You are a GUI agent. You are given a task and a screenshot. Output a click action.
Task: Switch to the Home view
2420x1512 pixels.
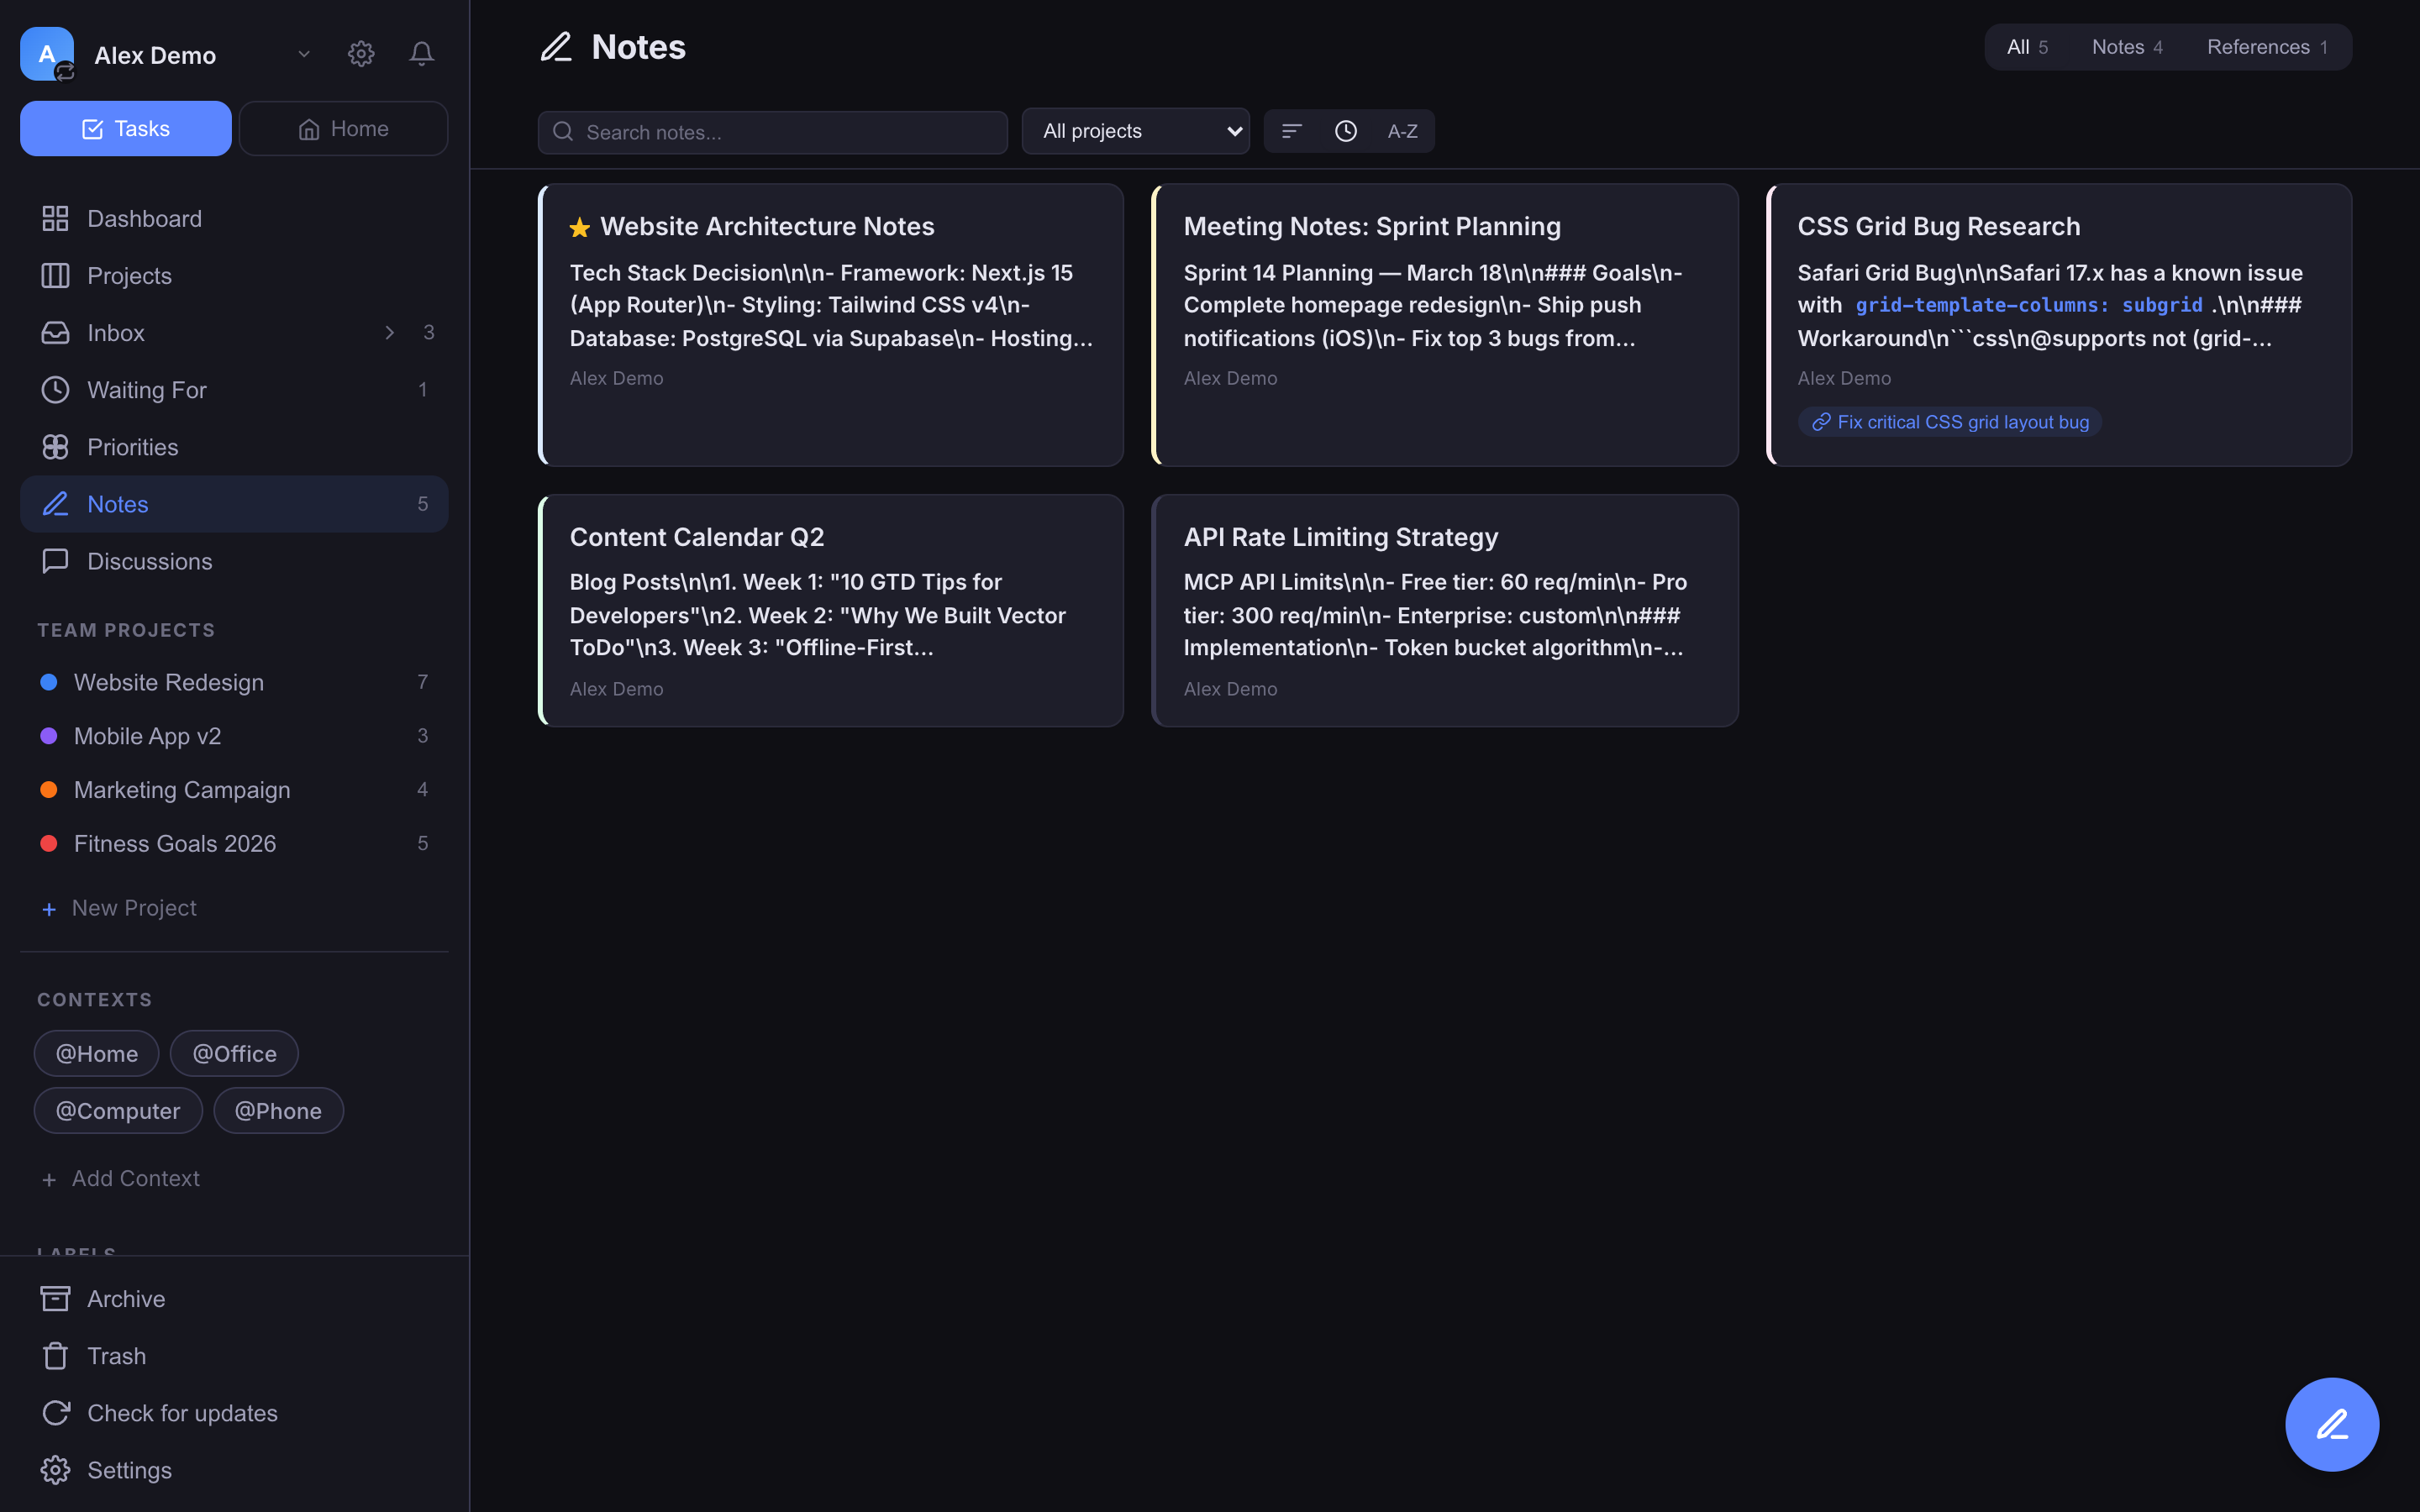pos(343,128)
